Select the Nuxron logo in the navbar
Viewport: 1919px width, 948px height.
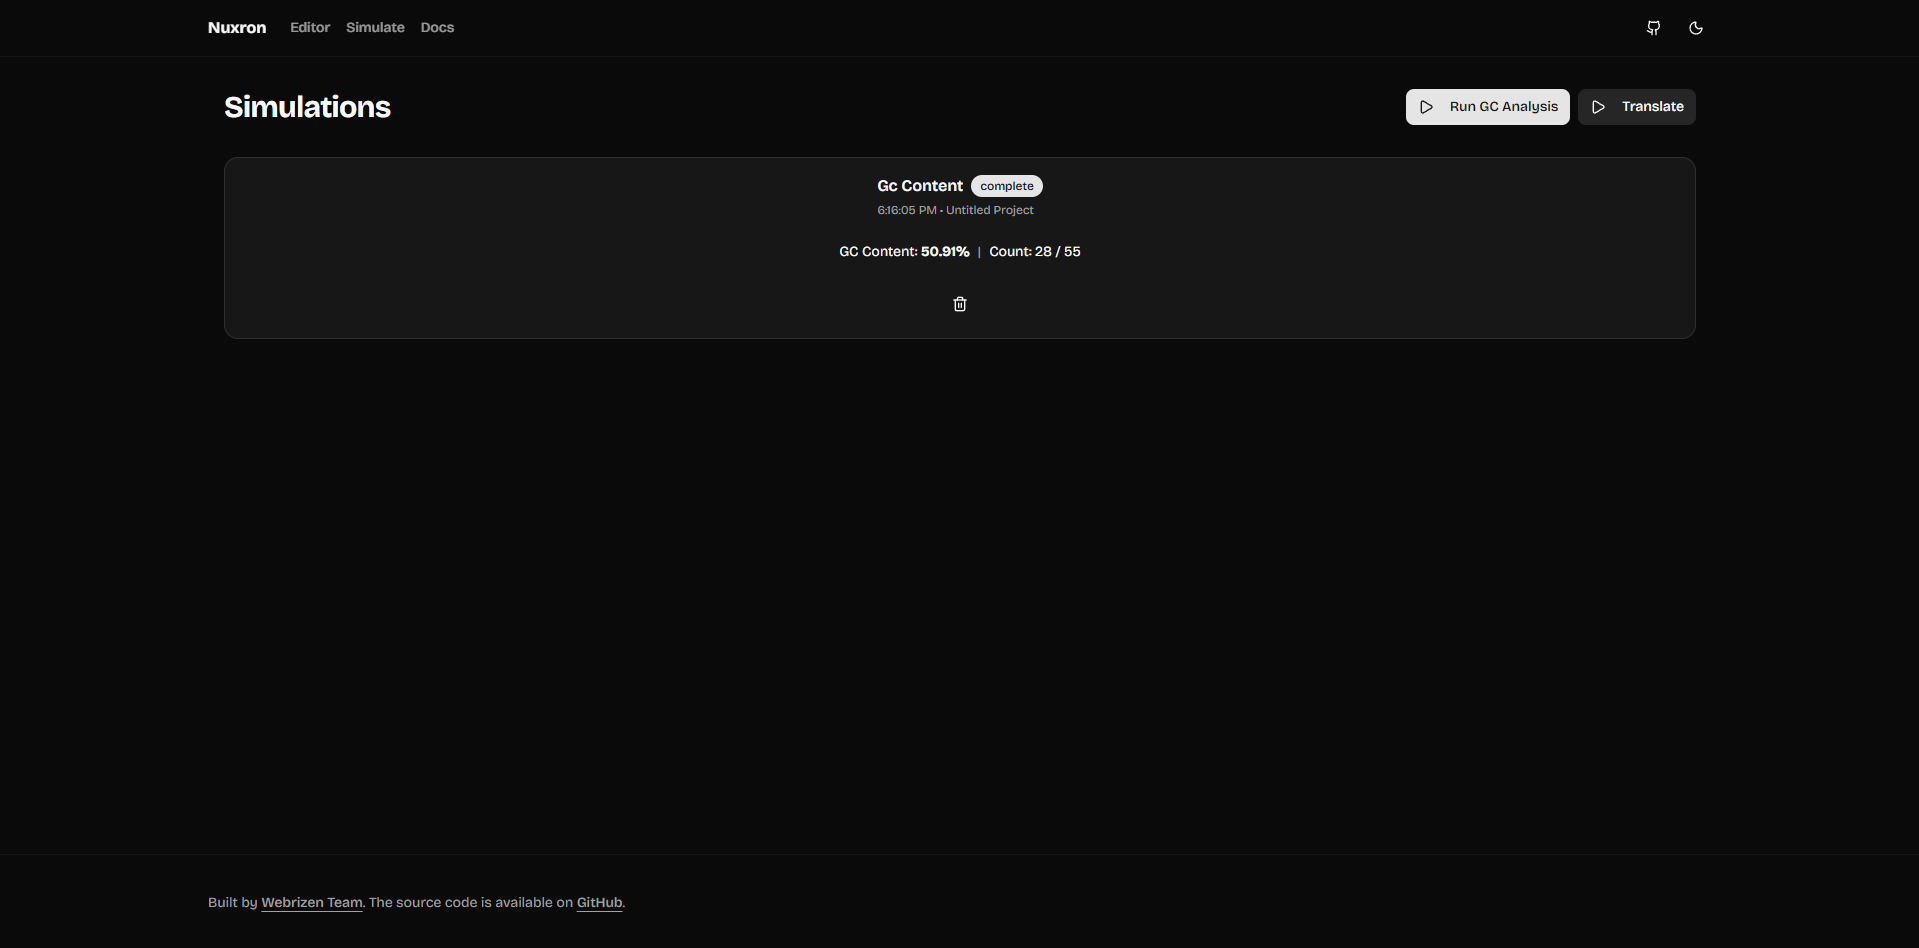pos(236,27)
